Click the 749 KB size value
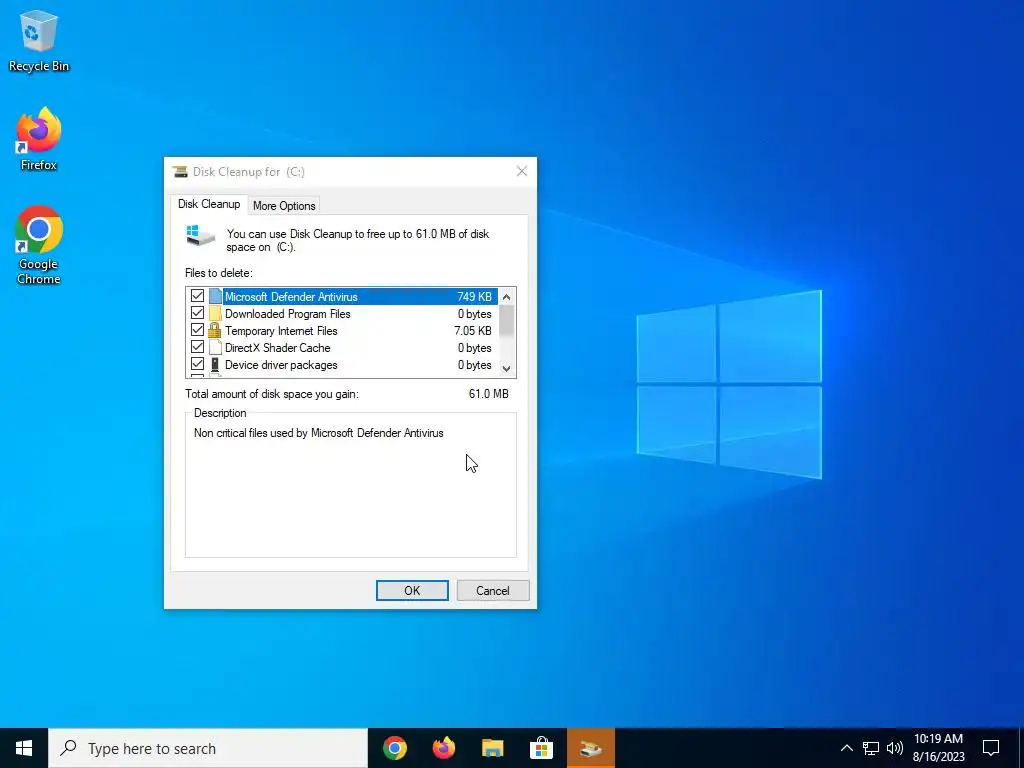The width and height of the screenshot is (1024, 768). tap(474, 296)
